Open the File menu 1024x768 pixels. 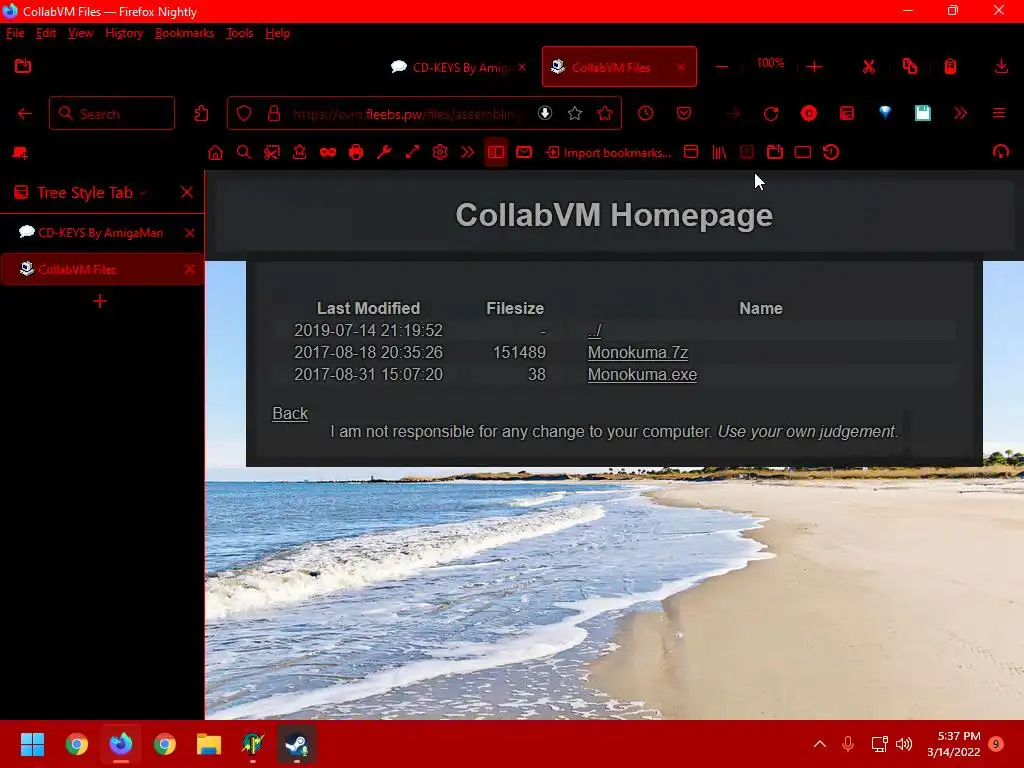(x=15, y=33)
